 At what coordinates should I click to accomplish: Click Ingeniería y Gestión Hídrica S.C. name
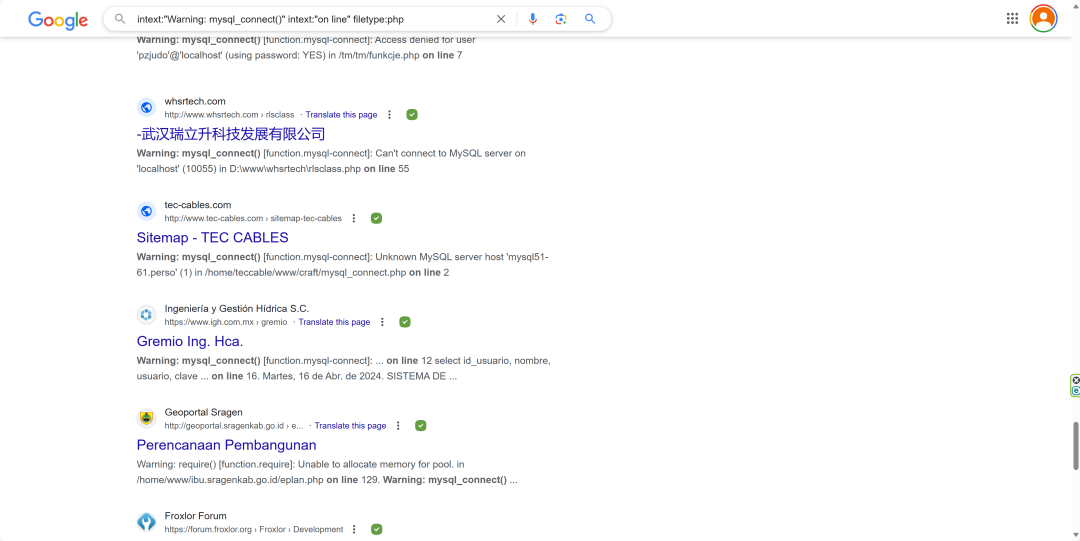(x=237, y=308)
